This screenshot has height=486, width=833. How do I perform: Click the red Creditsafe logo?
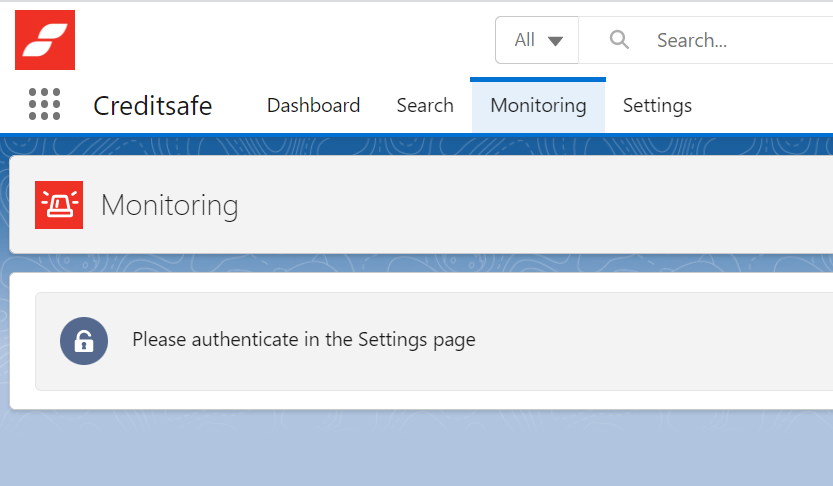tap(45, 40)
